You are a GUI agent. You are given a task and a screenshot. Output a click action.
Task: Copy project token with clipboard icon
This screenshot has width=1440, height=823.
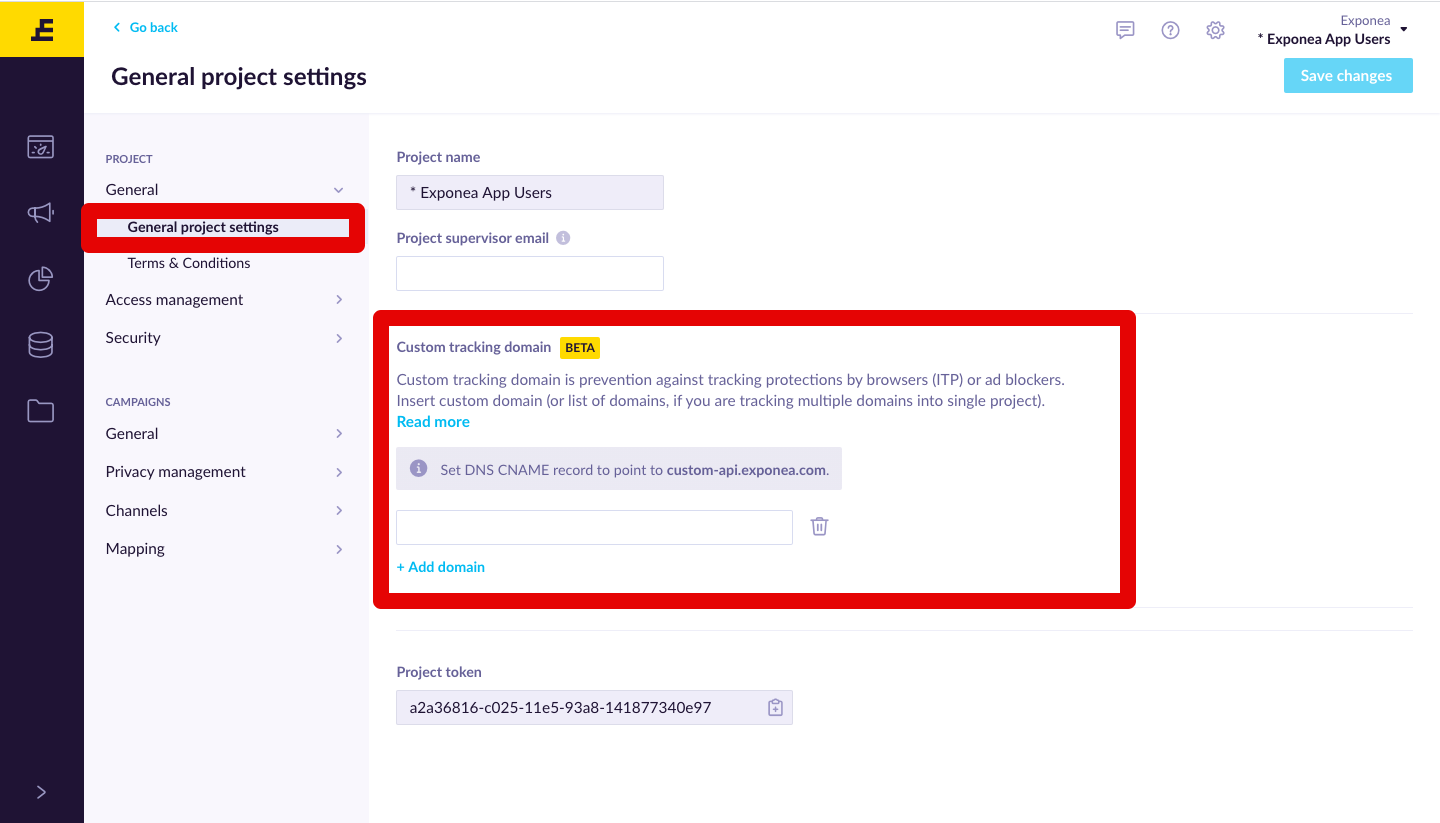click(775, 708)
